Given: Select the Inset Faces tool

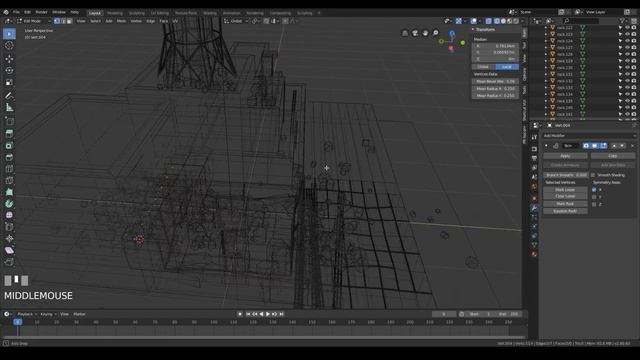Looking at the screenshot, I should pyautogui.click(x=9, y=145).
